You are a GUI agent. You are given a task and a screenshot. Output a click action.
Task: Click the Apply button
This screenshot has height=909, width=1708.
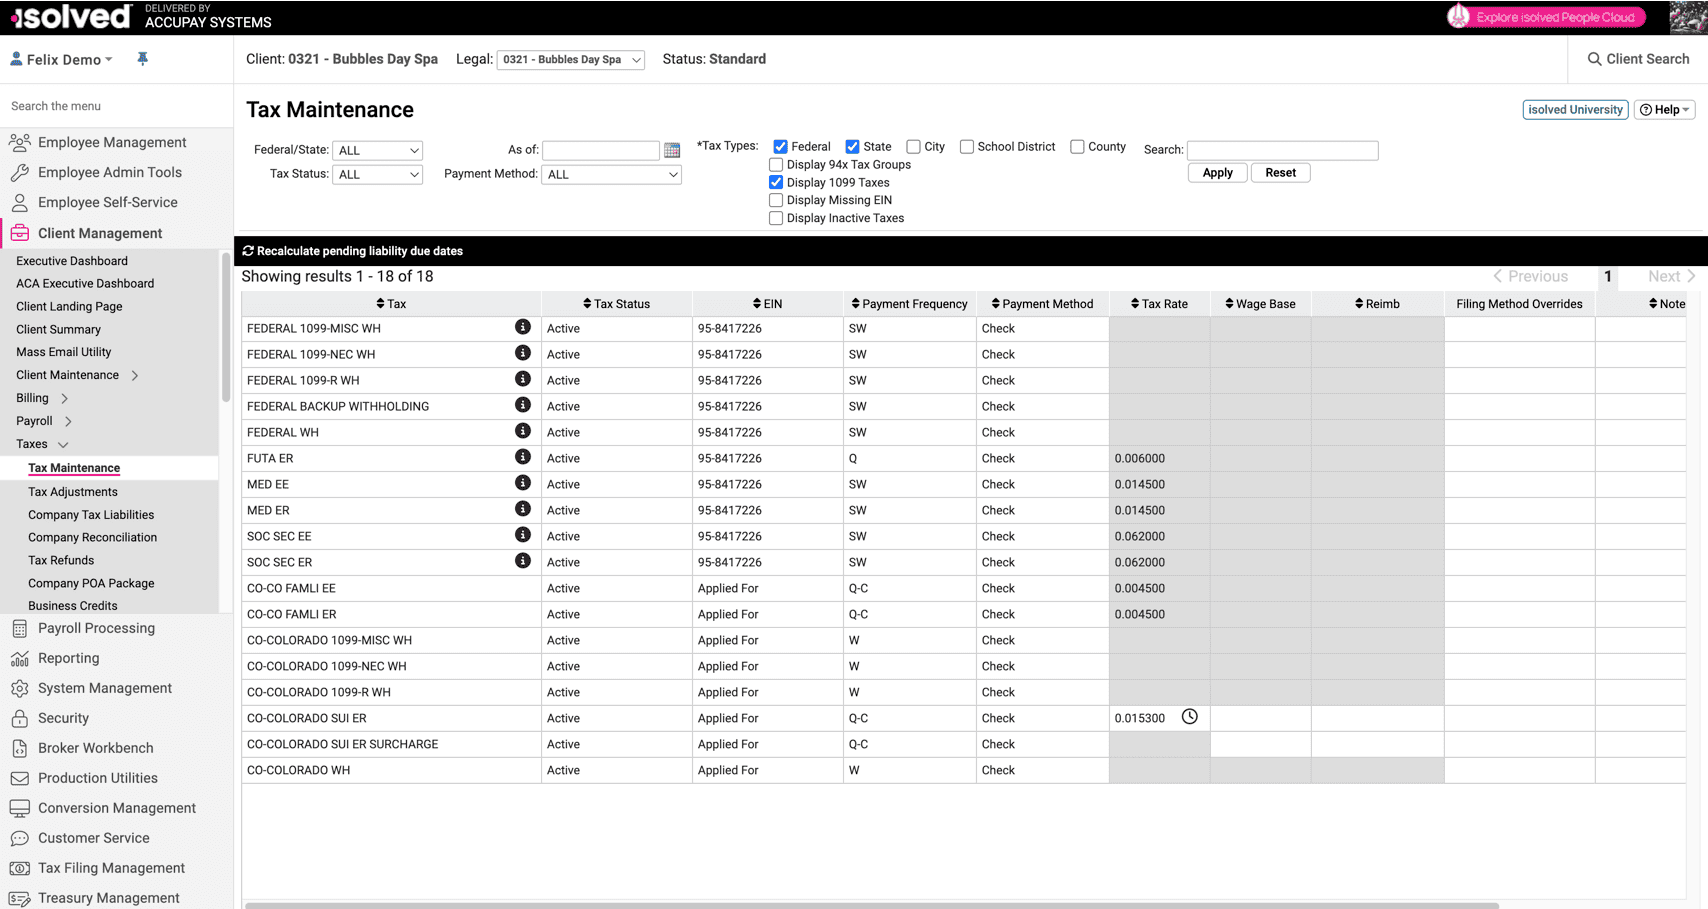coord(1217,172)
